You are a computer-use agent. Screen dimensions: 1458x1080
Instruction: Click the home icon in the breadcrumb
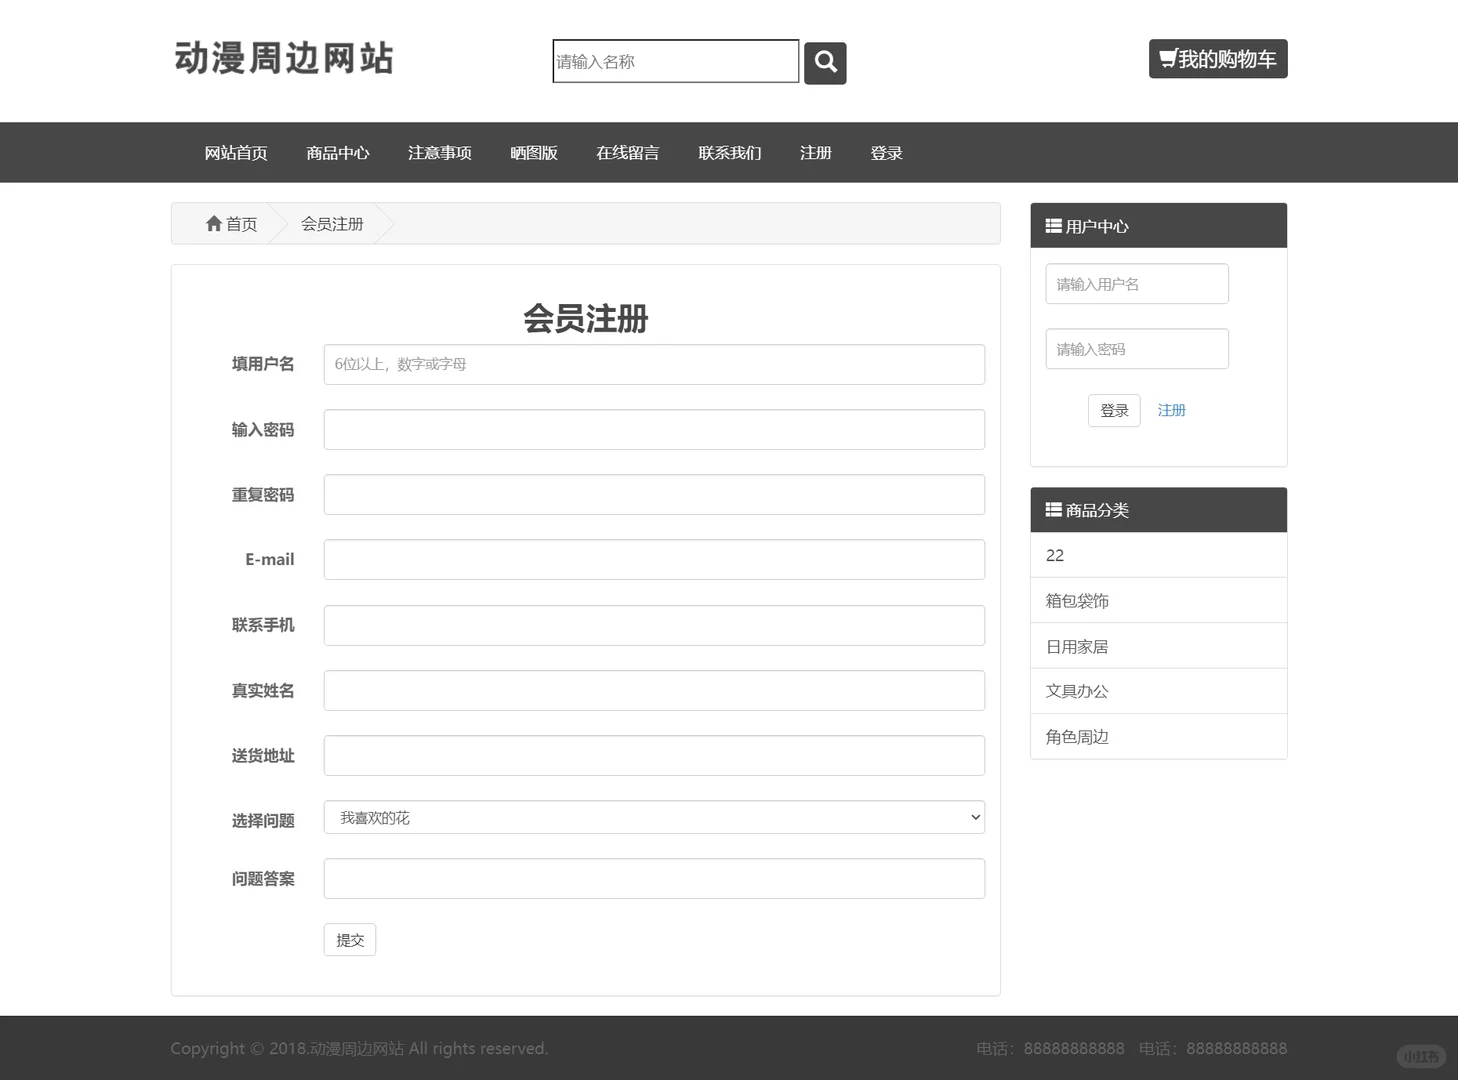click(x=213, y=223)
